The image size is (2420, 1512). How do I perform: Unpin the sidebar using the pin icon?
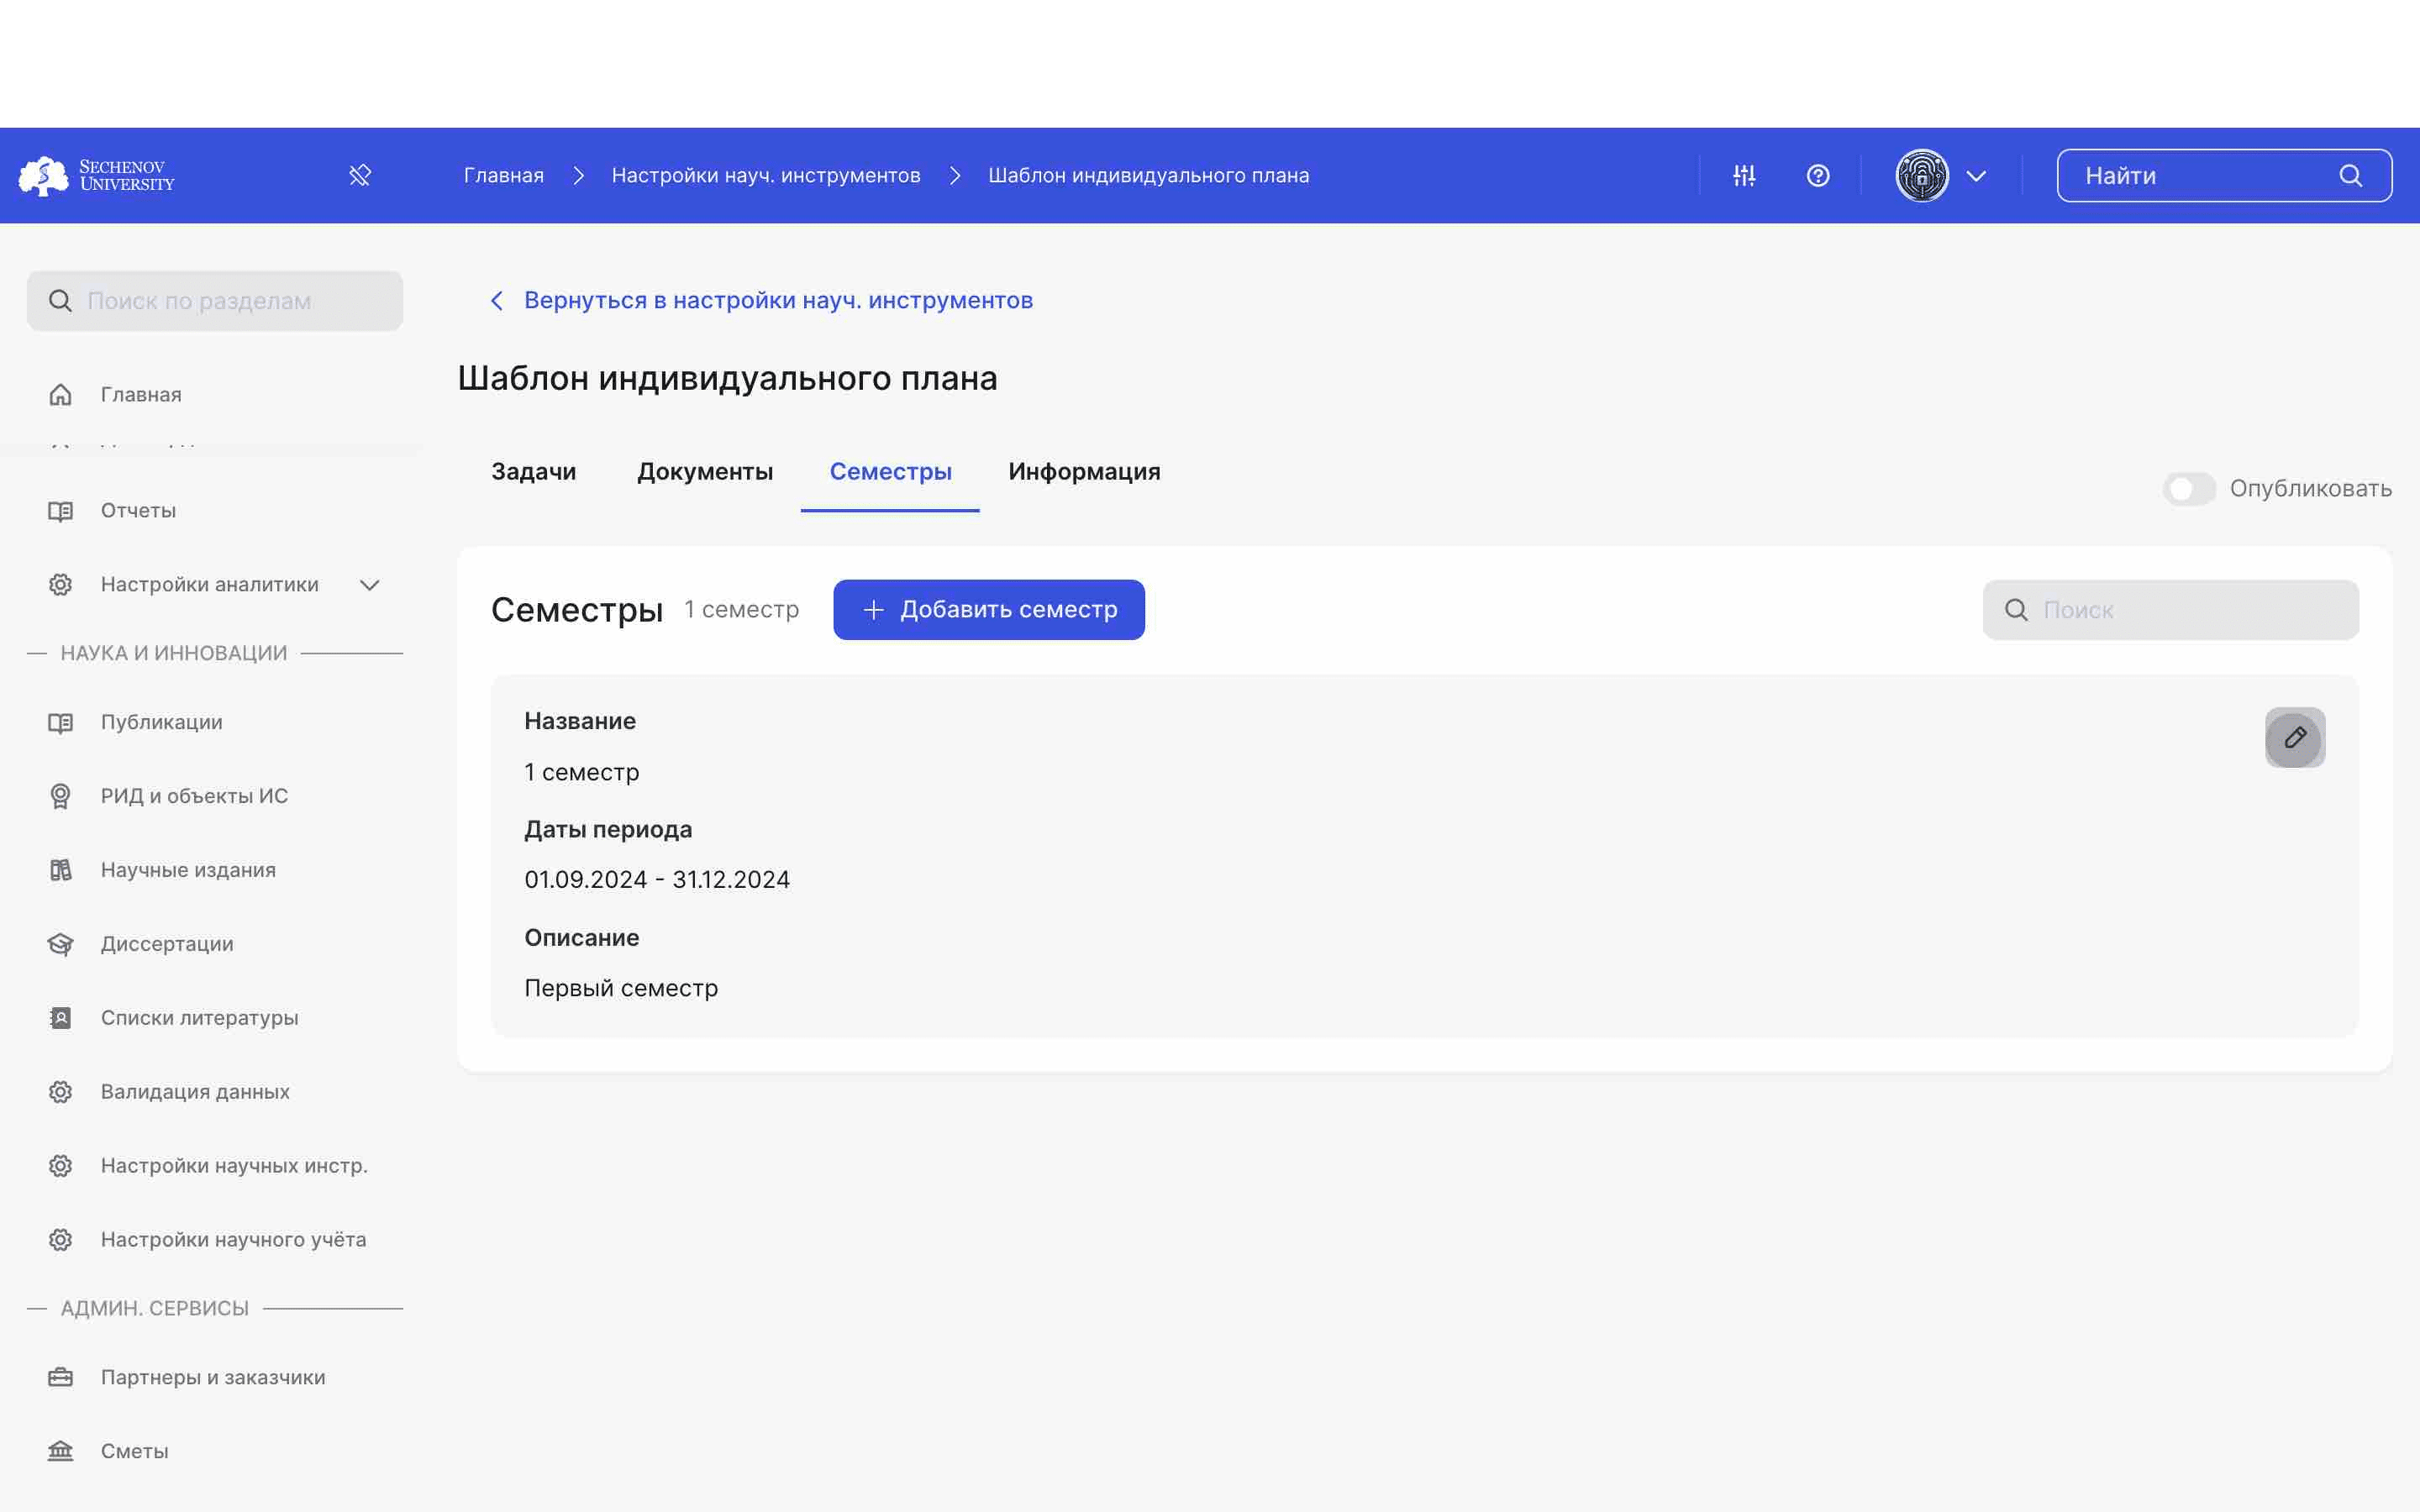tap(360, 175)
